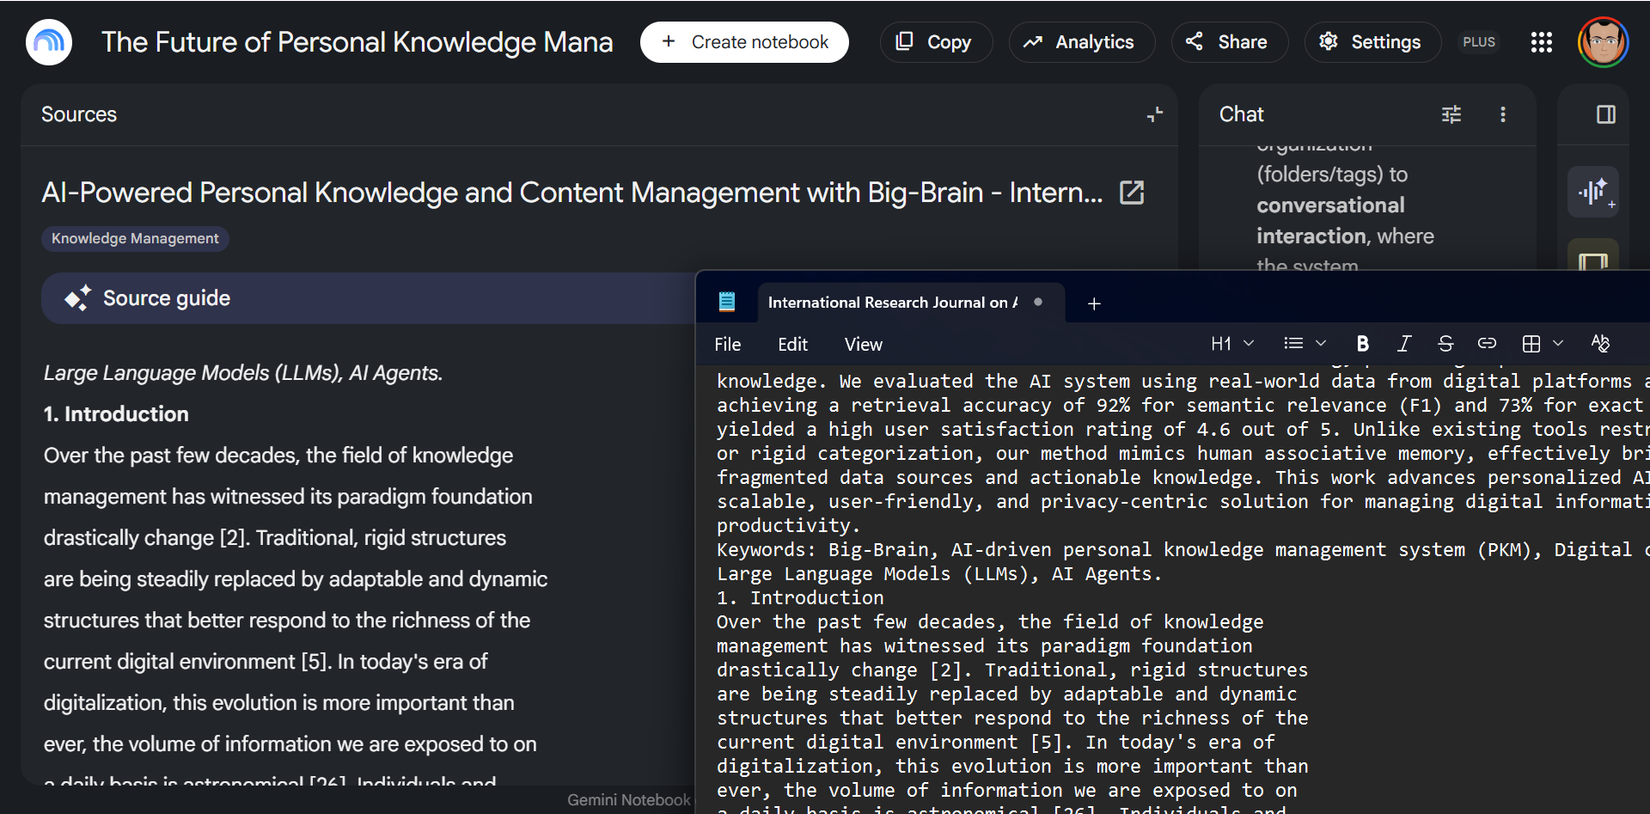
Task: Open the account profile avatar
Action: pyautogui.click(x=1603, y=42)
